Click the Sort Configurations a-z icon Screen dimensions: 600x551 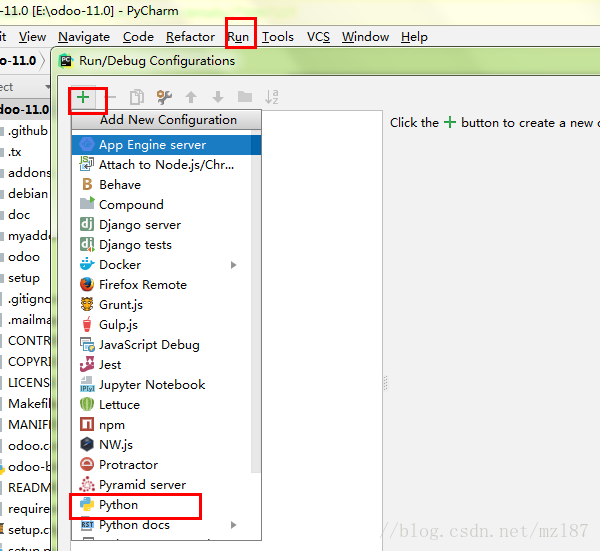272,97
